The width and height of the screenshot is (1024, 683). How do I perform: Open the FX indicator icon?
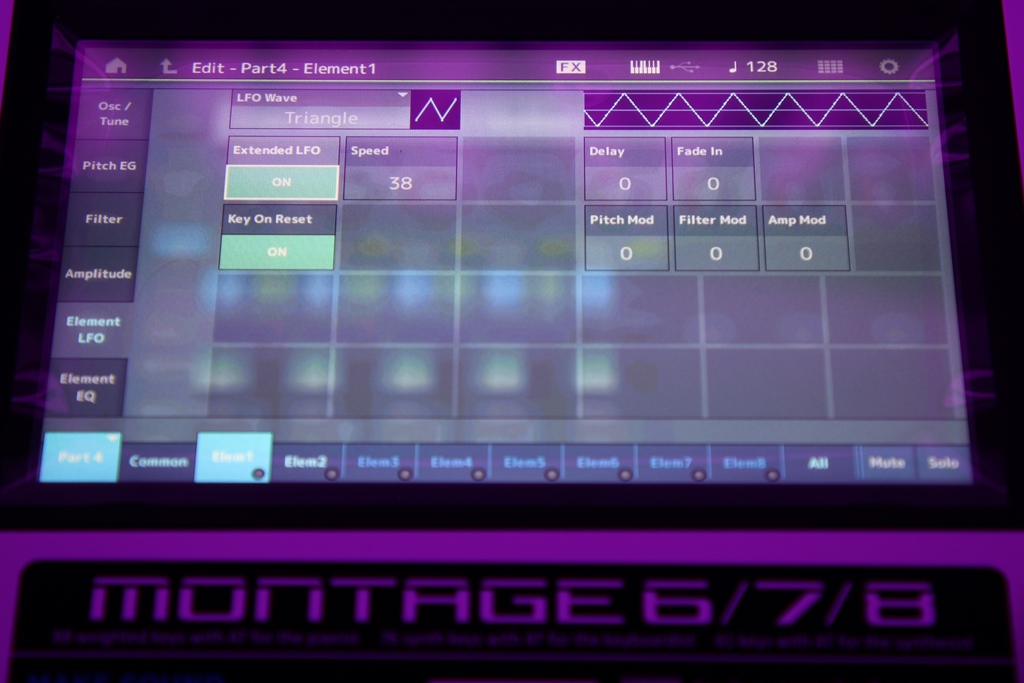coord(571,67)
